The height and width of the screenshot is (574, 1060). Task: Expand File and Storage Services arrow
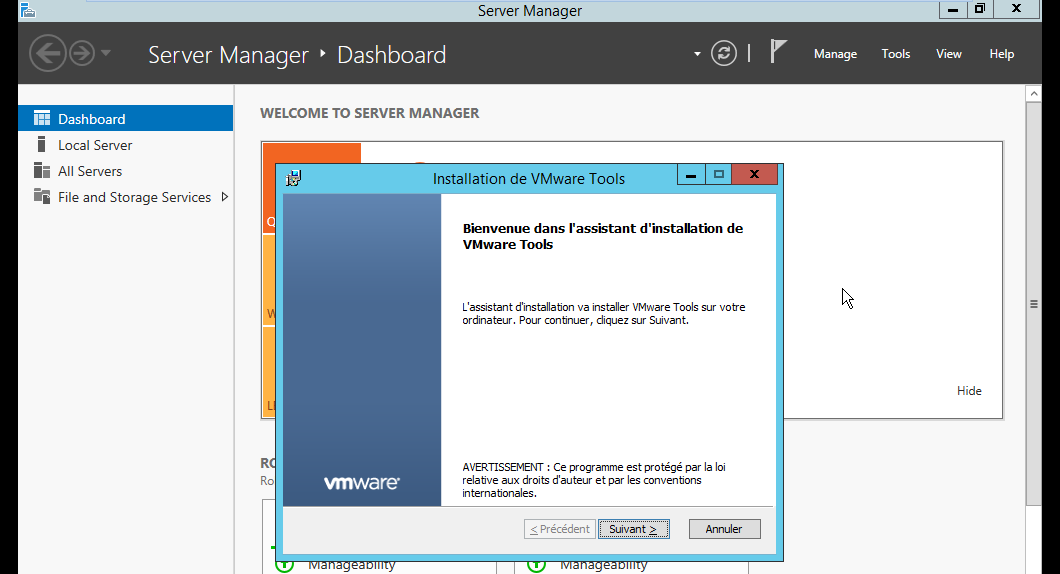[x=224, y=197]
